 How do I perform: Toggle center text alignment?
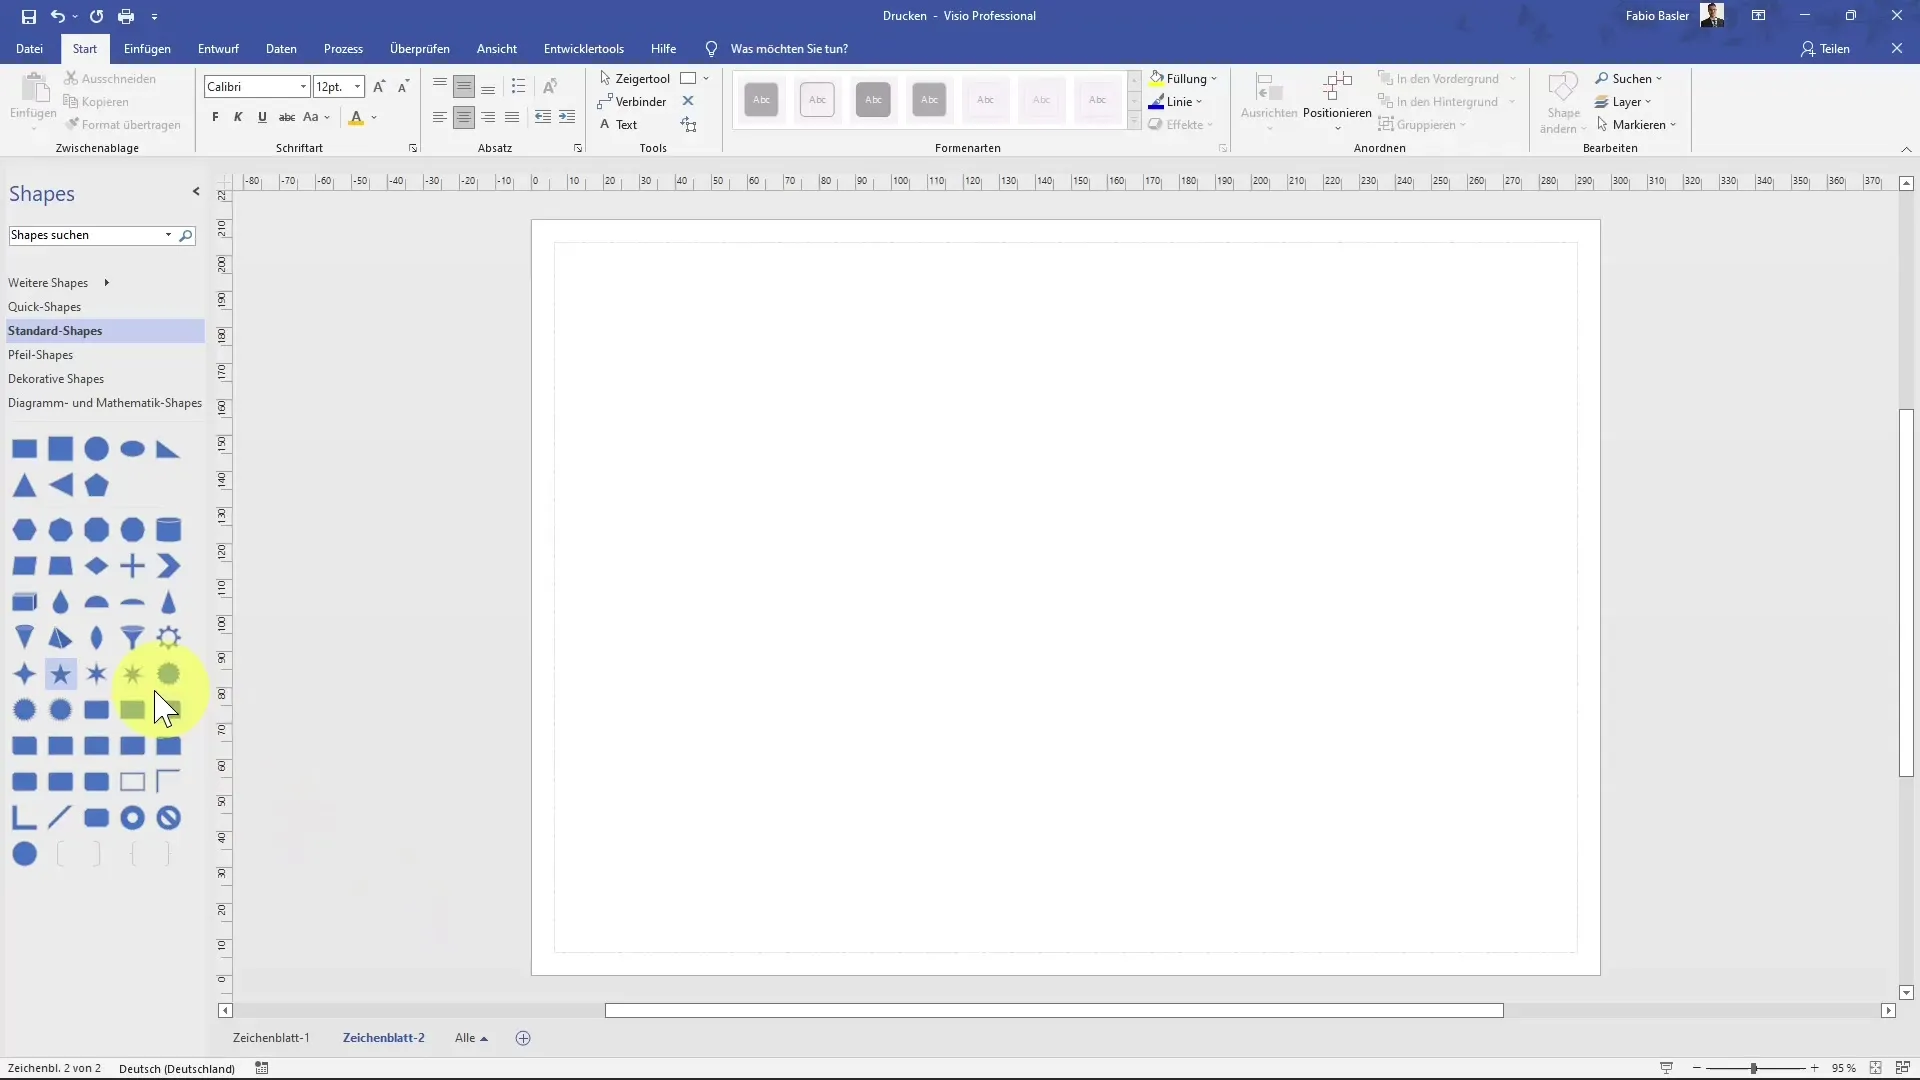[x=464, y=117]
